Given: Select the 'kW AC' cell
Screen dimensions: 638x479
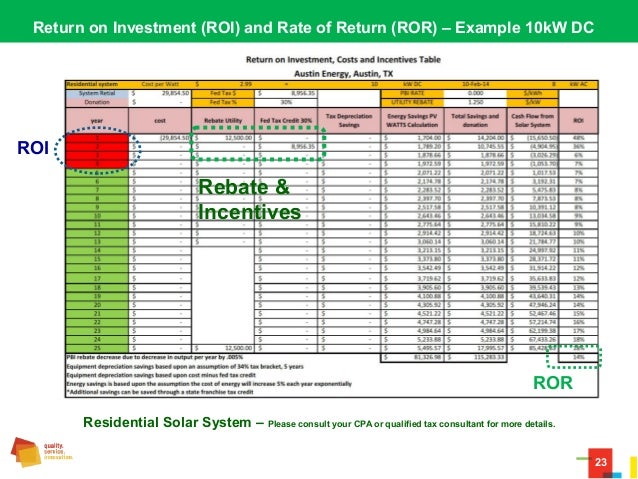Looking at the screenshot, I should tap(578, 84).
